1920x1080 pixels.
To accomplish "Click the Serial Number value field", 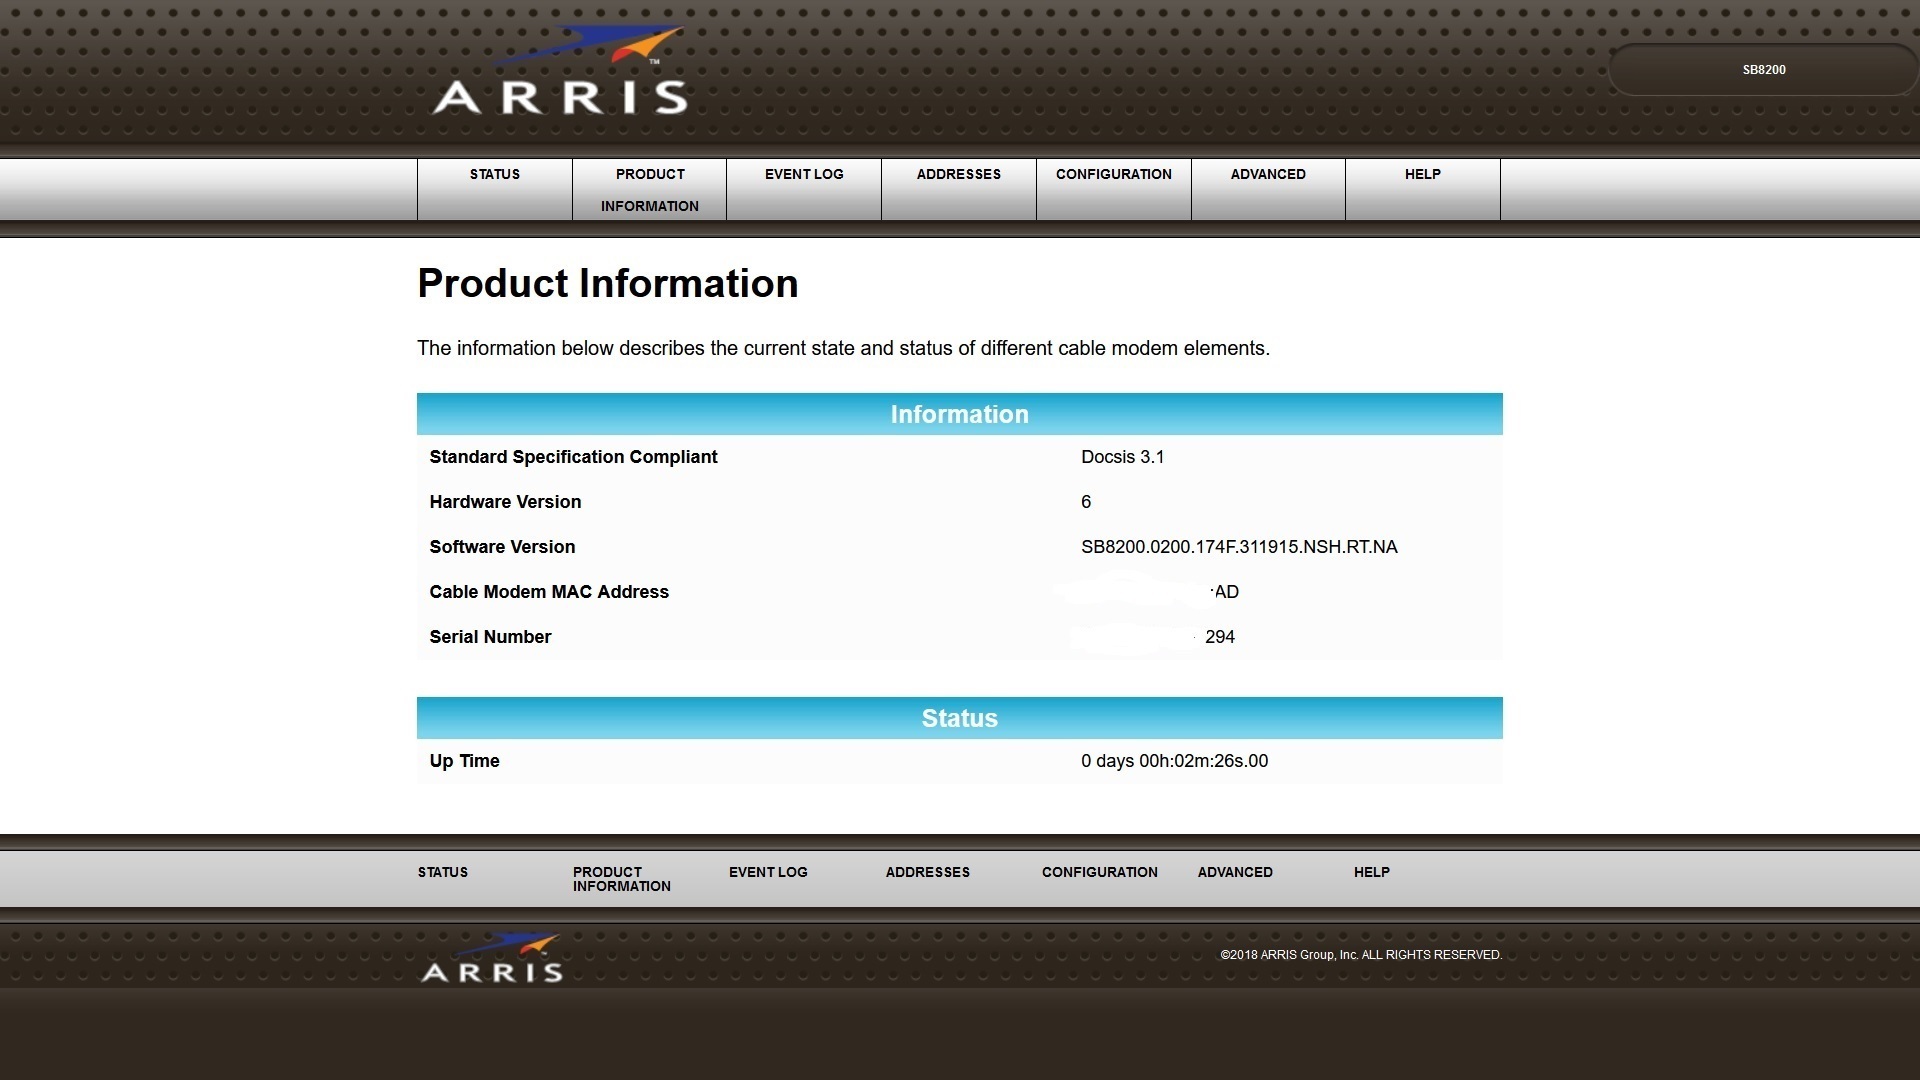I will coord(1217,636).
